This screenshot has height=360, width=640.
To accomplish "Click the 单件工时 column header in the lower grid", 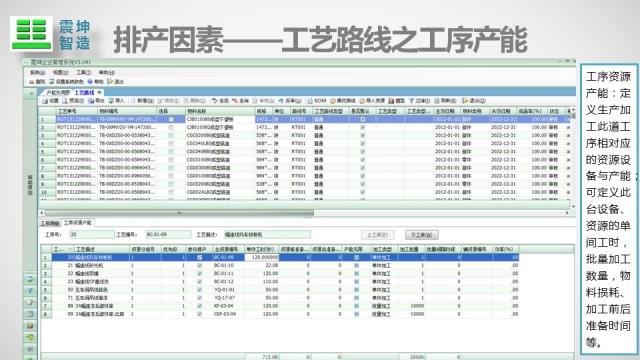I will (261, 249).
